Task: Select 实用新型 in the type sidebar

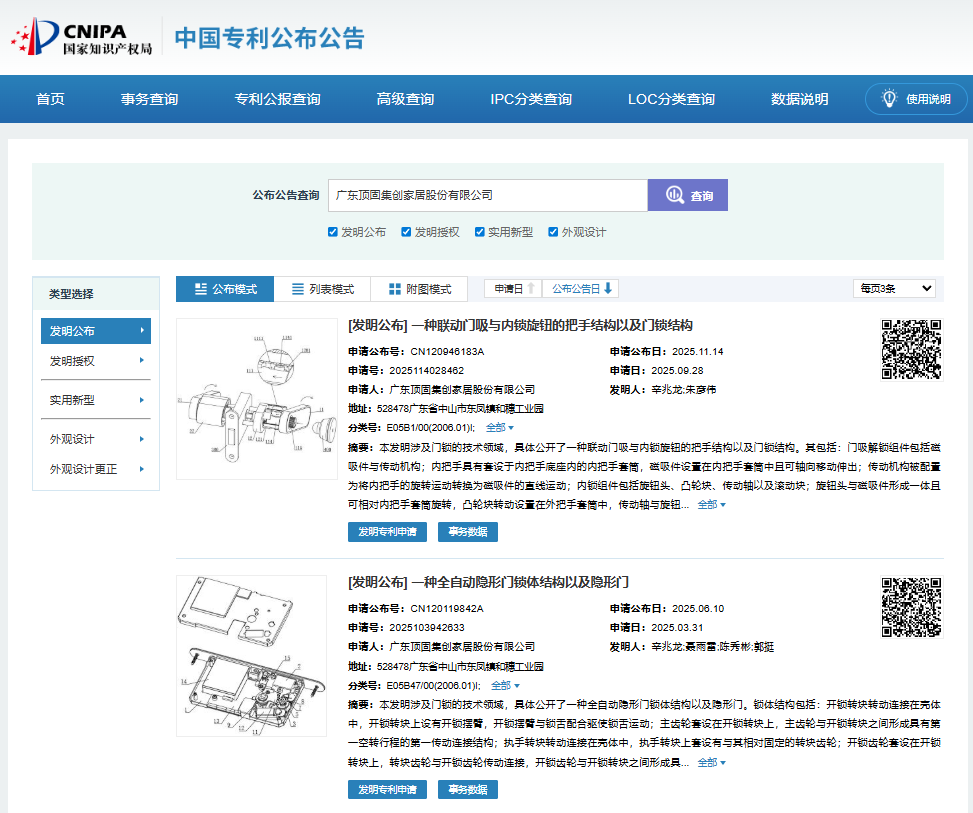Action: pyautogui.click(x=96, y=400)
